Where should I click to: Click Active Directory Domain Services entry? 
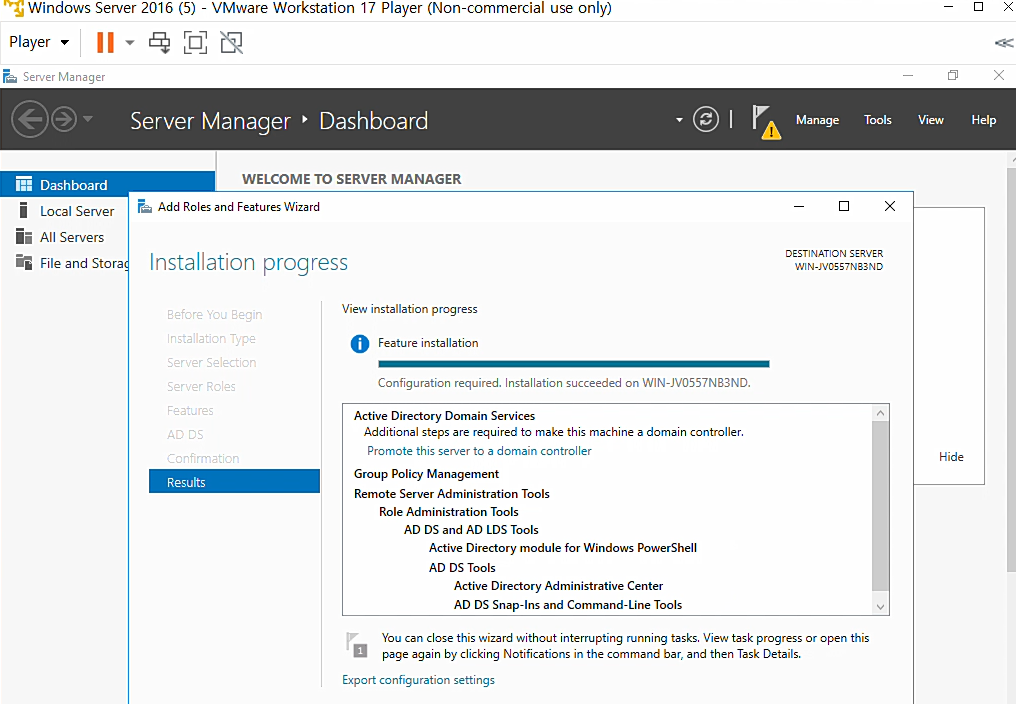(444, 416)
